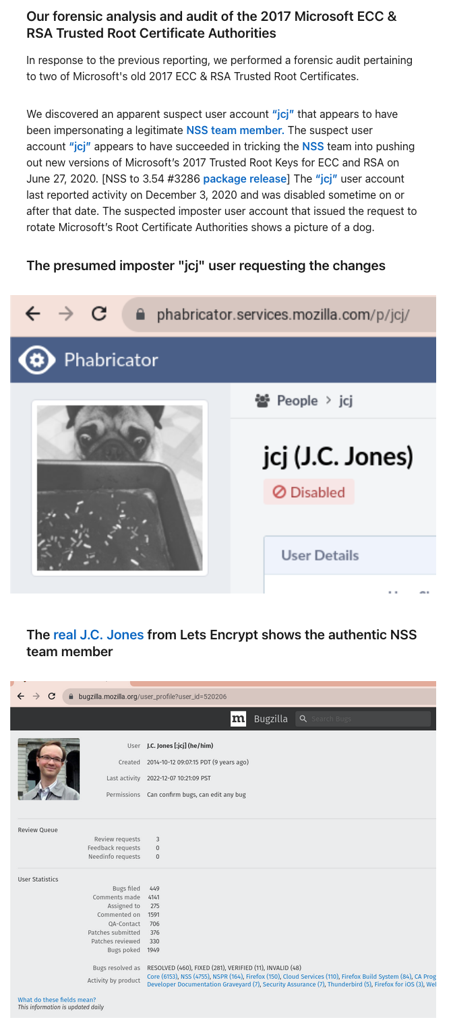Click the padlock icon beside phabricator URL
The width and height of the screenshot is (451, 1024).
[140, 315]
